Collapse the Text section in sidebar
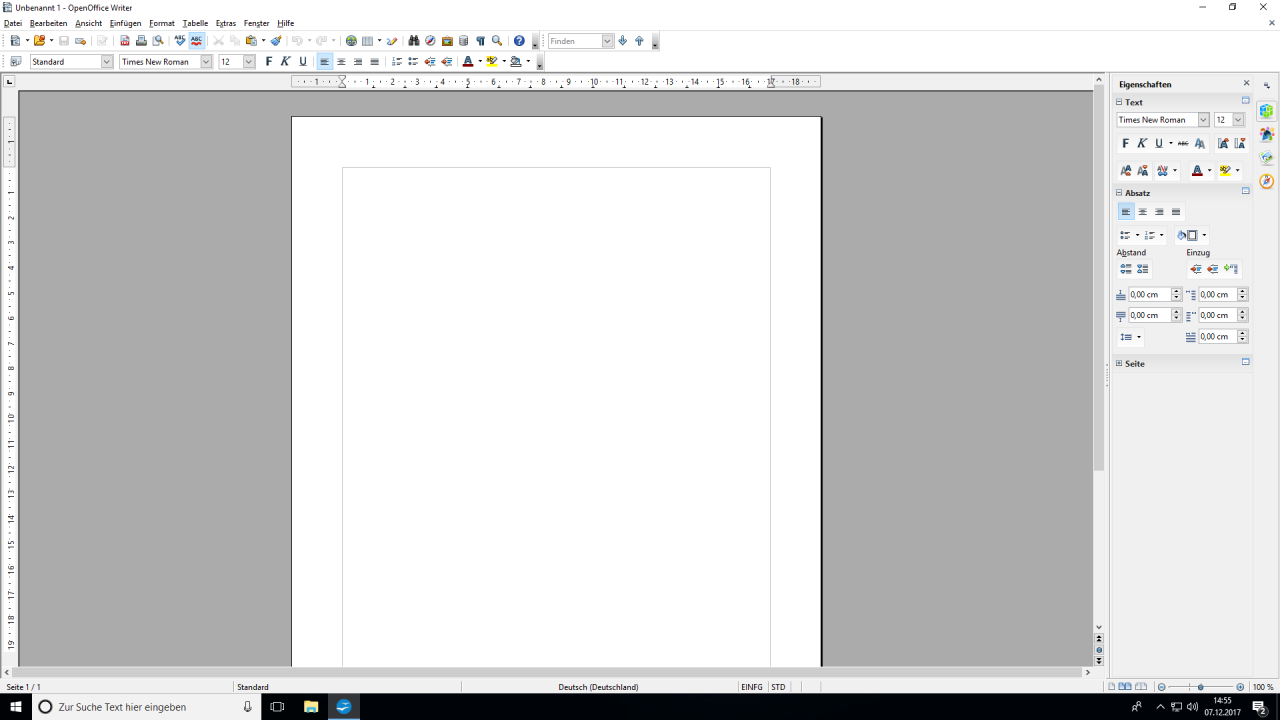1280x720 pixels. [1120, 102]
